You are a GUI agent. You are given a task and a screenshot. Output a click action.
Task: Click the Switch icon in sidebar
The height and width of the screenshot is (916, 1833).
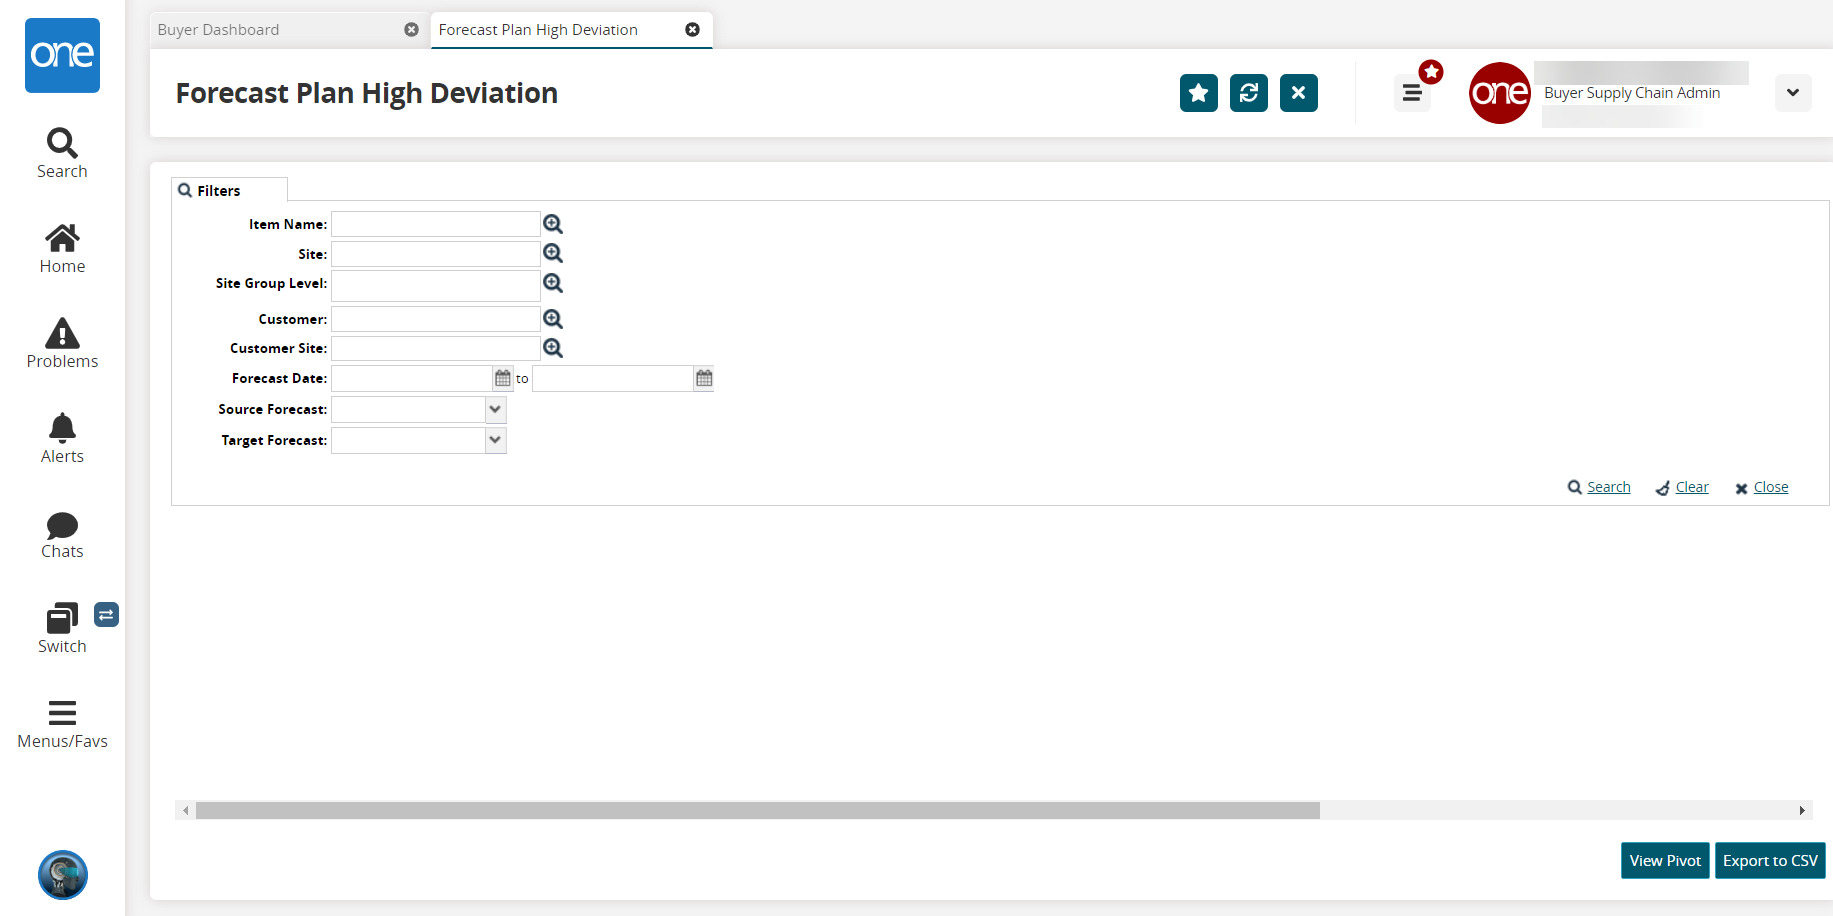pos(62,628)
